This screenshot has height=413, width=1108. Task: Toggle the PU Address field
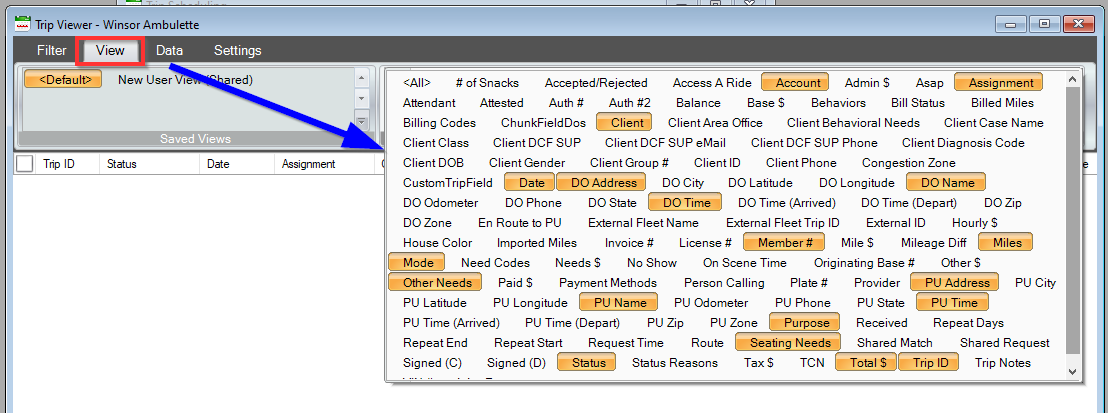pyautogui.click(x=957, y=282)
